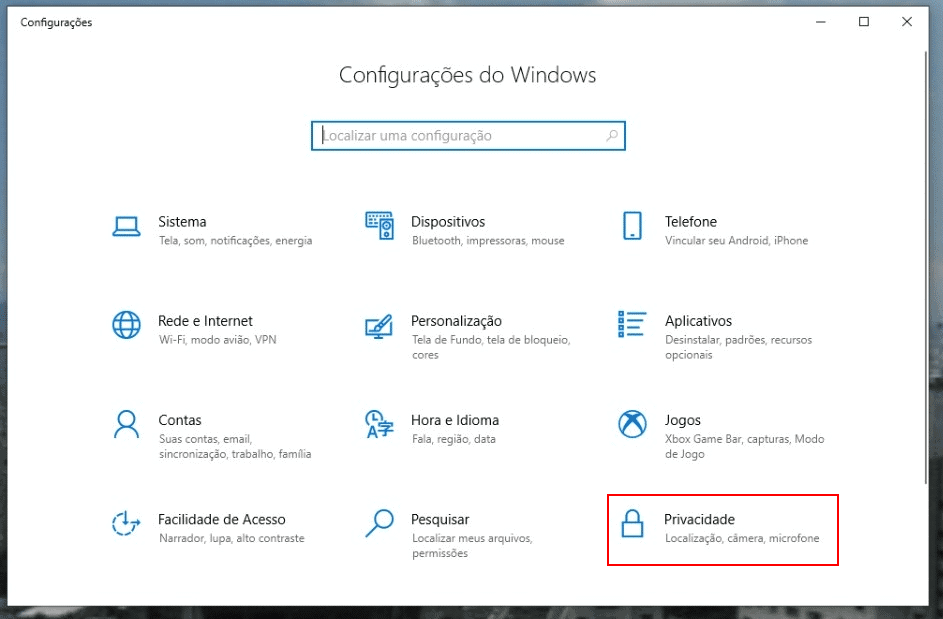
Task: Go to Hora e Idioma heading
Action: (x=455, y=420)
